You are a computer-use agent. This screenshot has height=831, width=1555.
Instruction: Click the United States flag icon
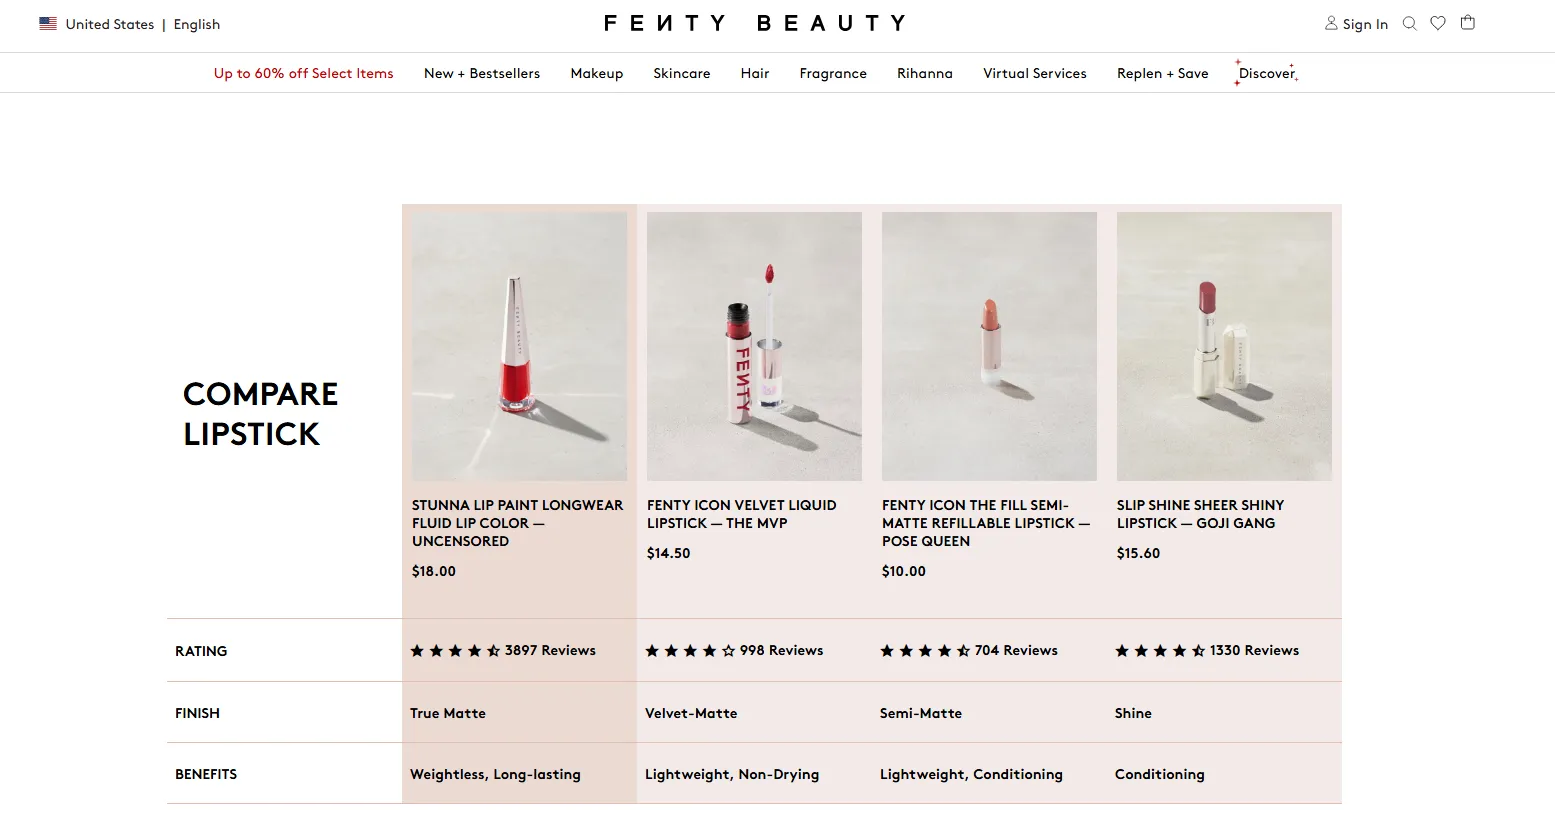47,22
